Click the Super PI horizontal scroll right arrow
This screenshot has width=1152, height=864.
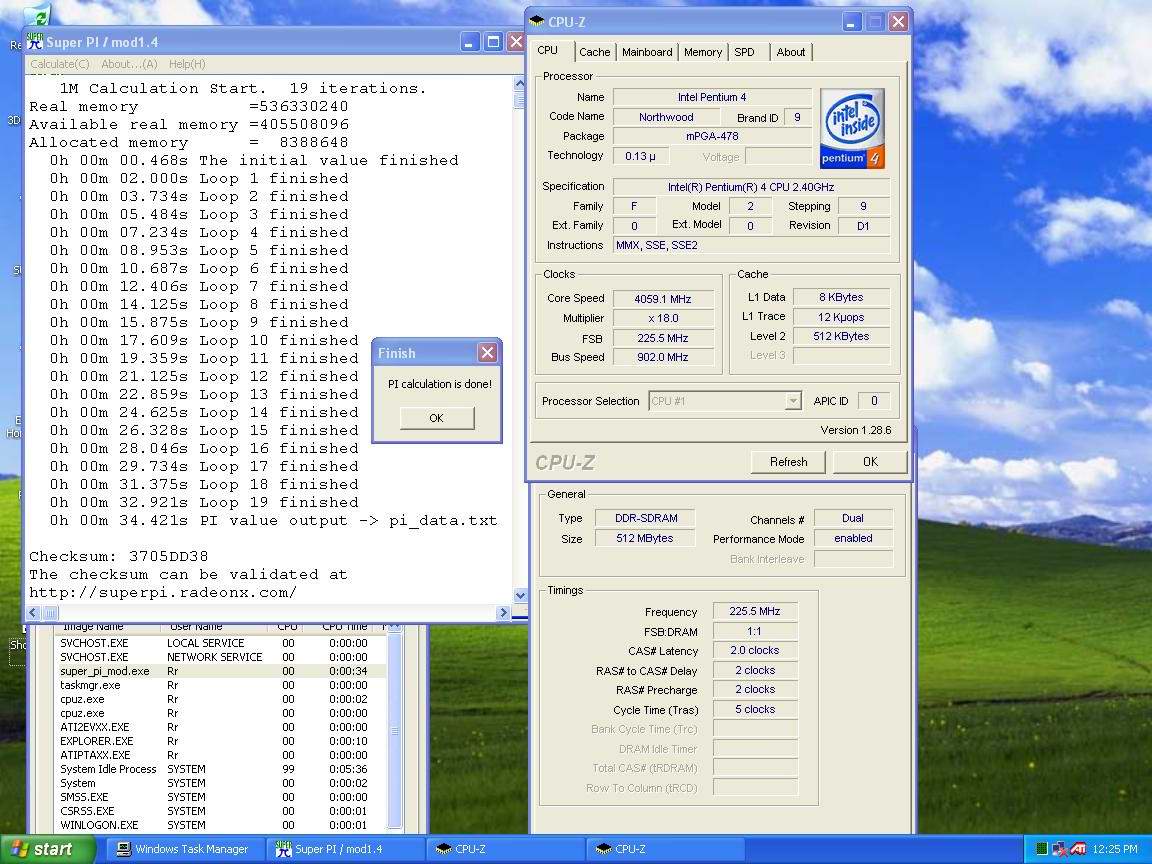coord(503,612)
